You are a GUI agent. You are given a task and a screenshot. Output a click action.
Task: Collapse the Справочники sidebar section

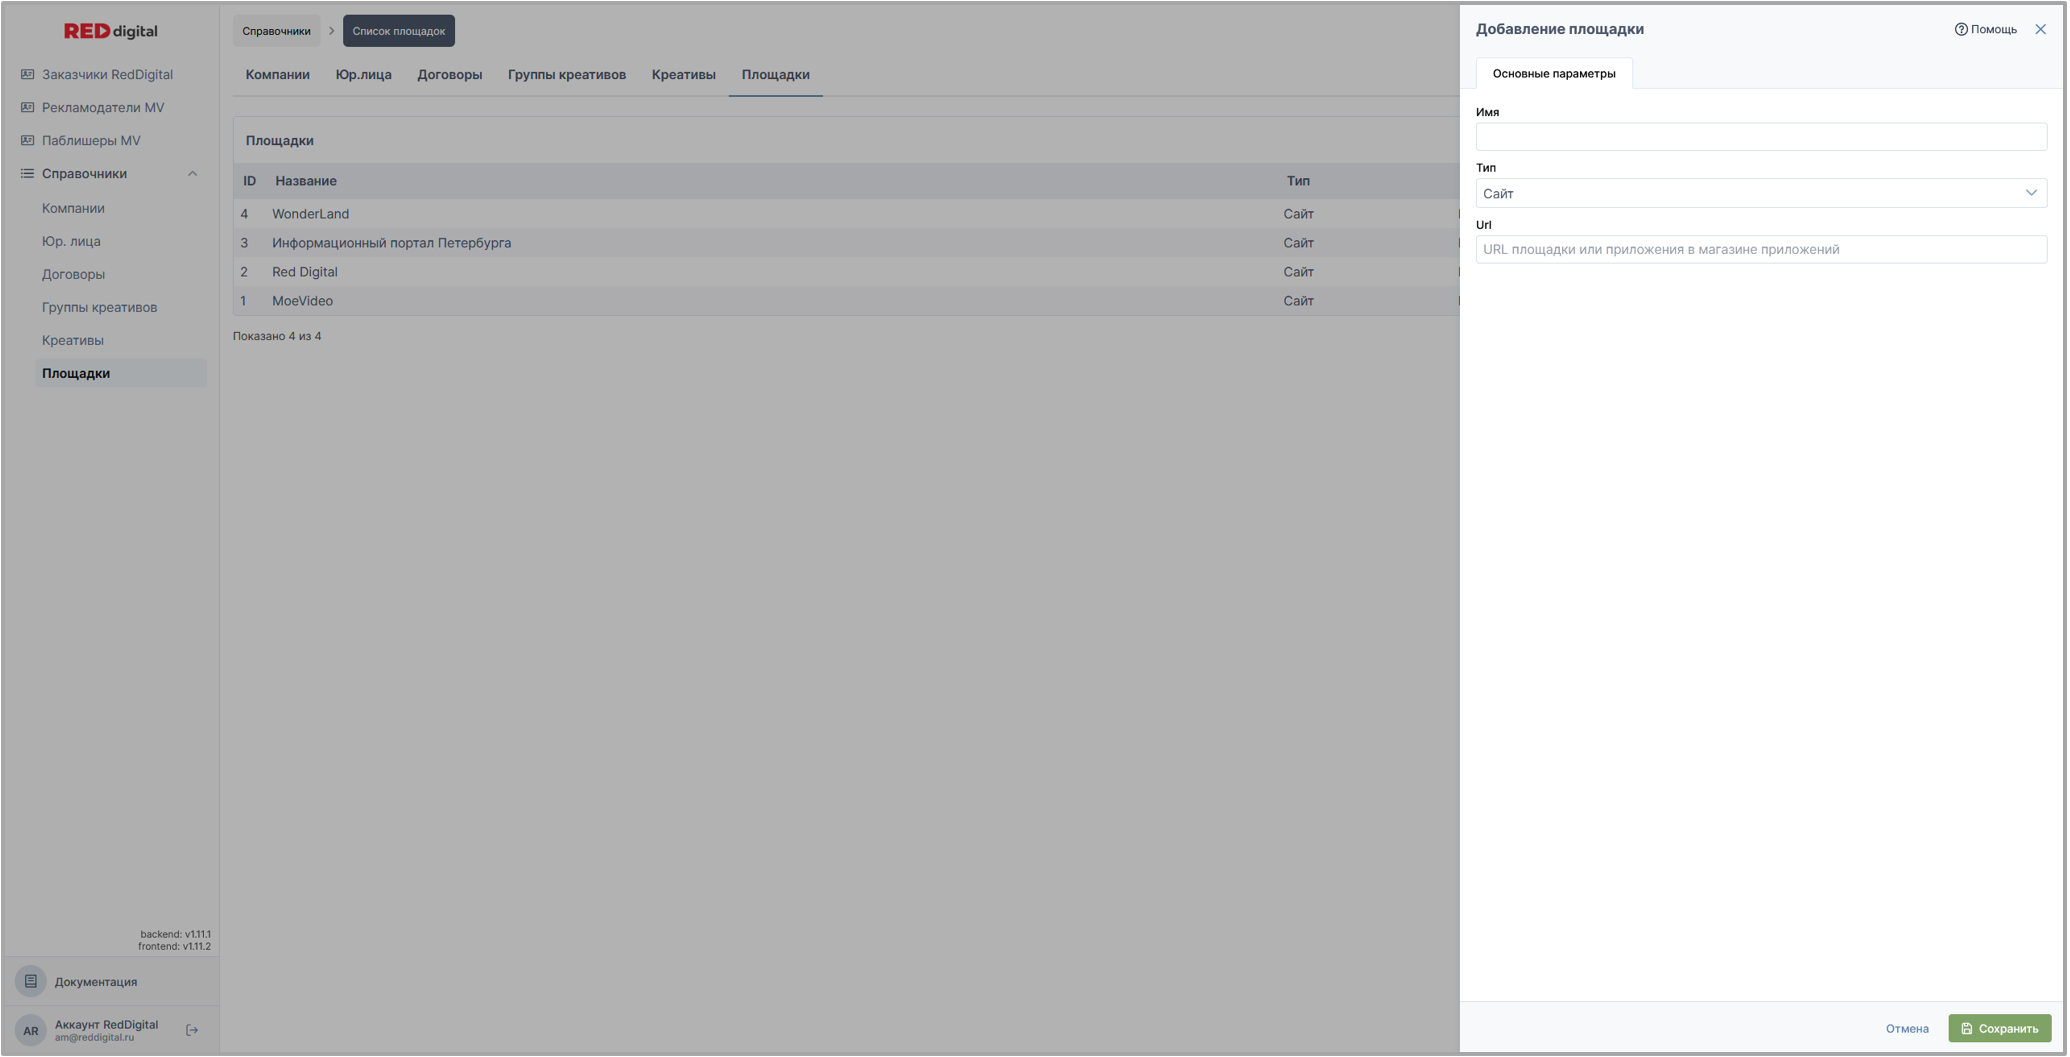pyautogui.click(x=192, y=174)
